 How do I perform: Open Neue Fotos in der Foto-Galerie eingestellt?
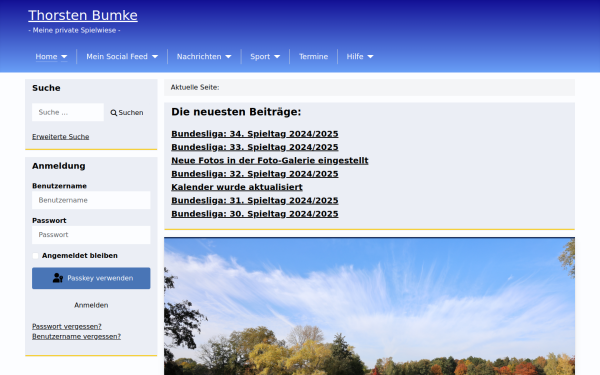[x=270, y=161]
